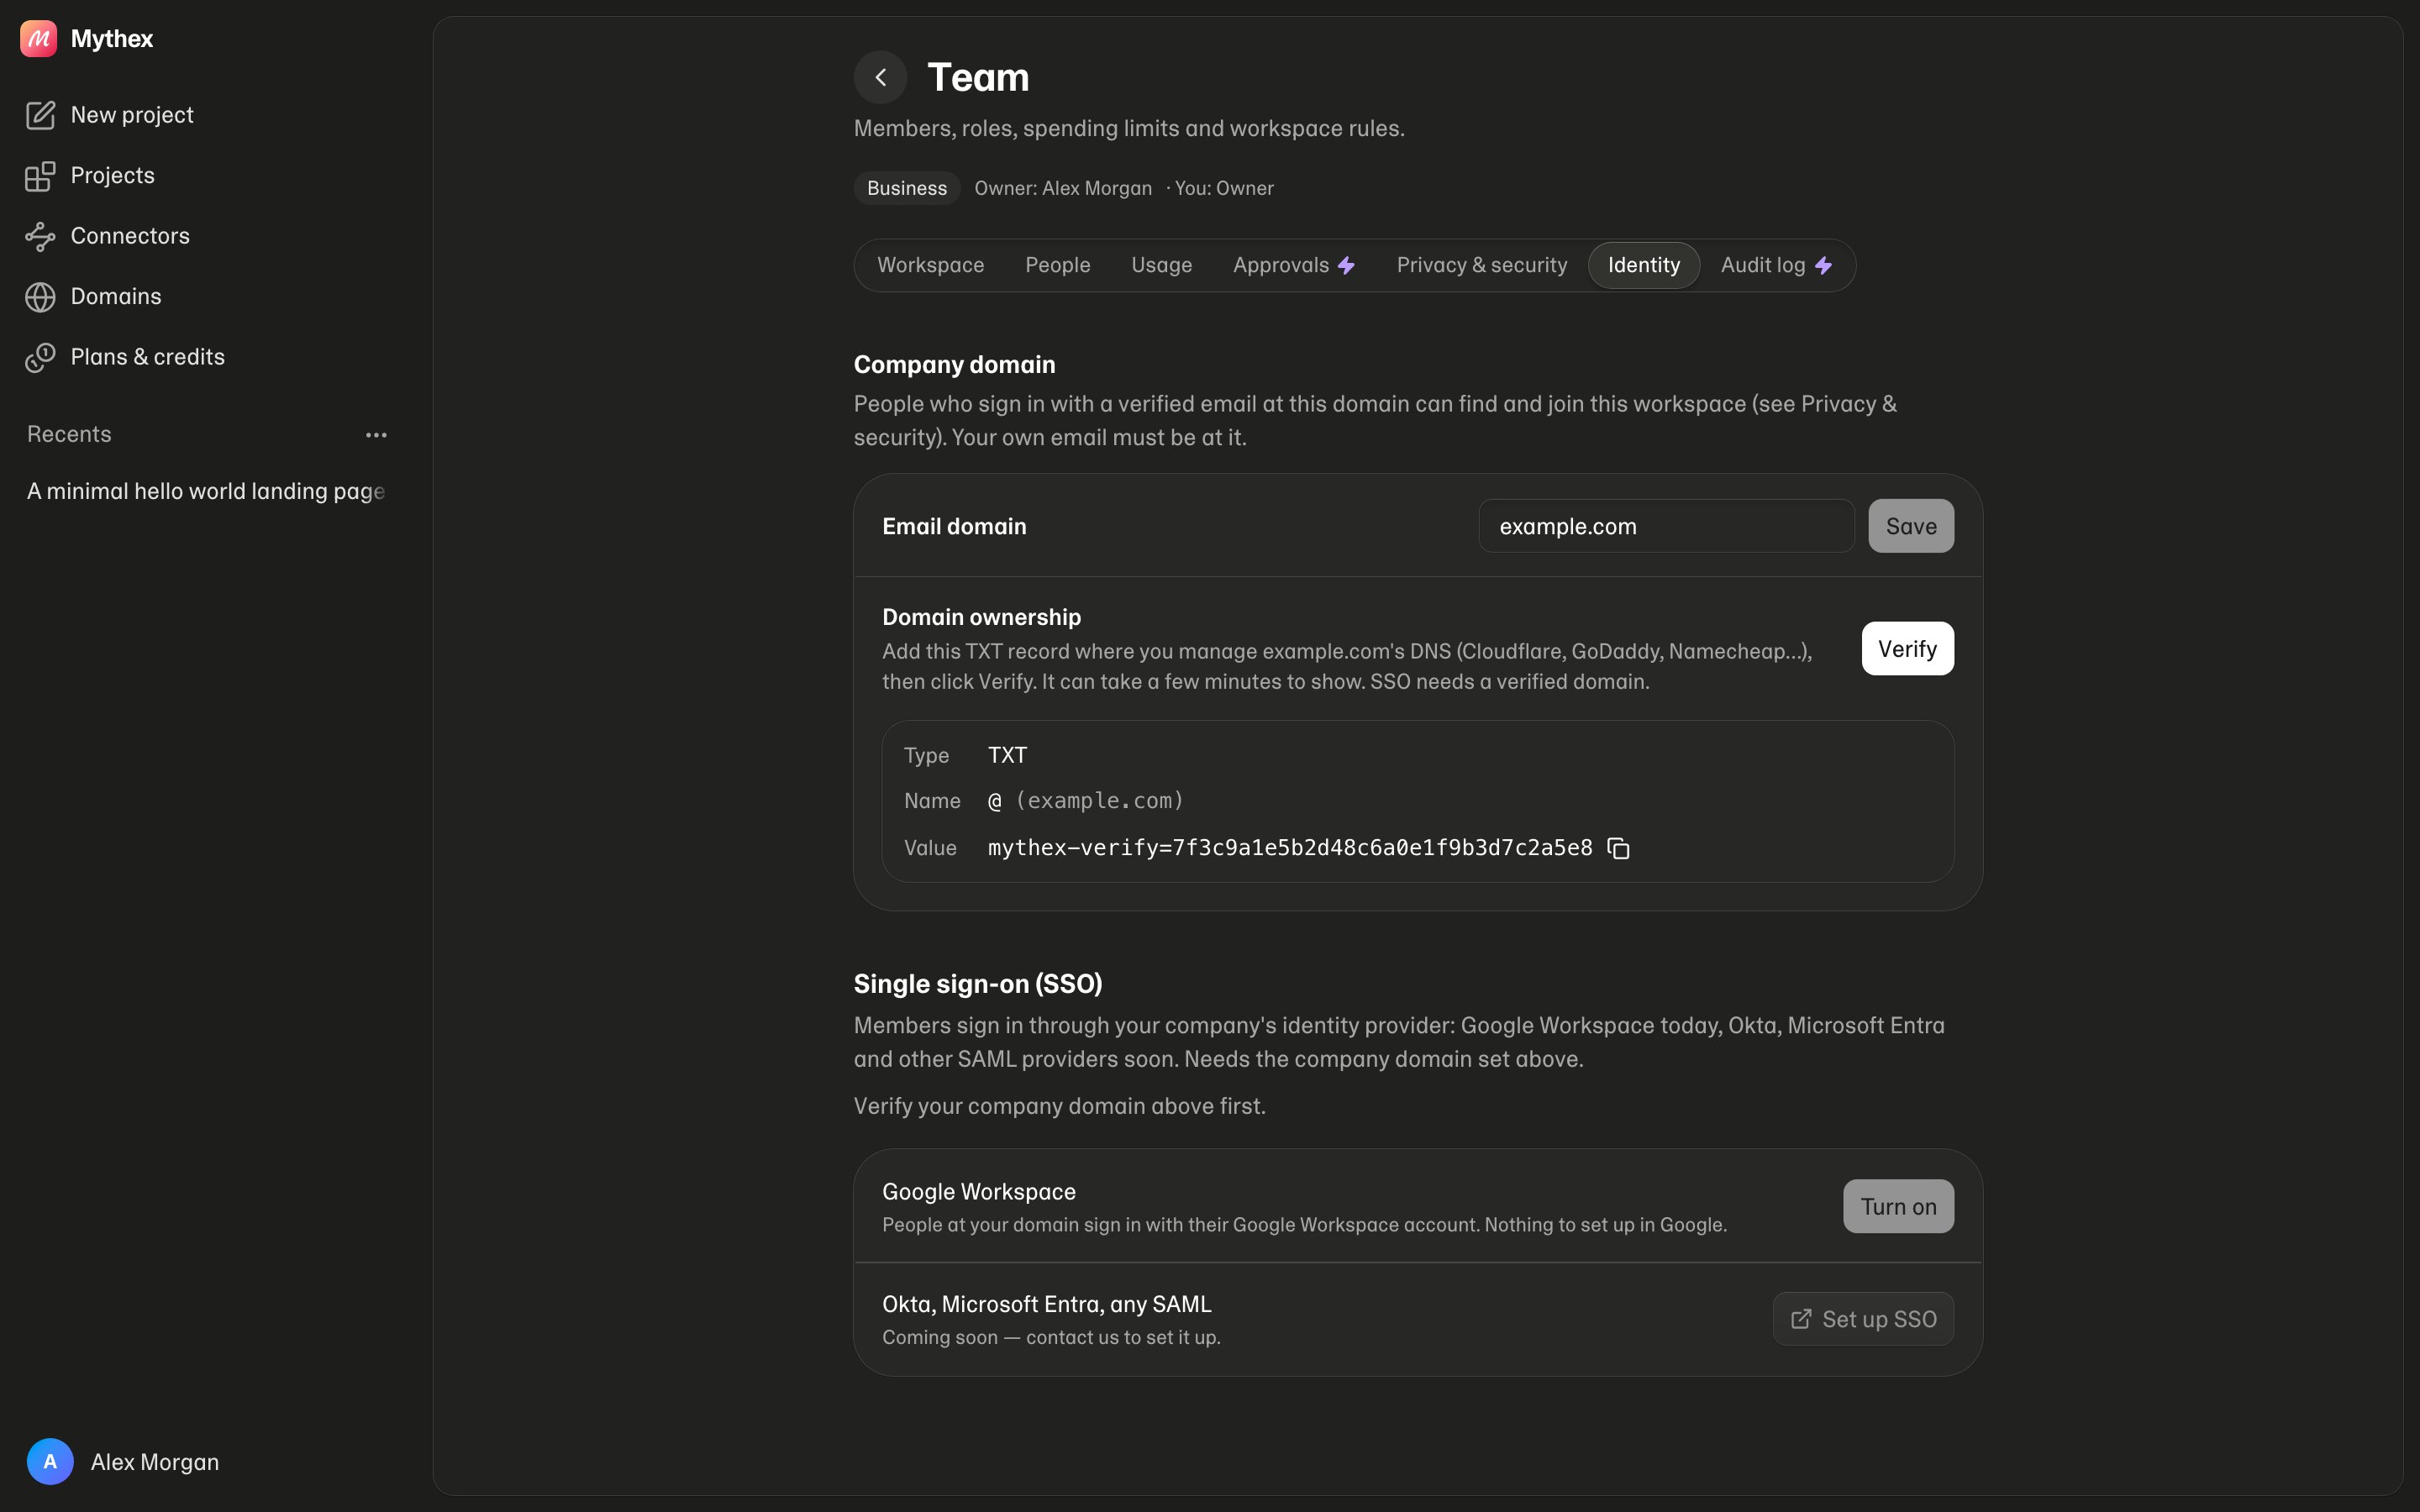Switch to the People tab
Viewport: 2420px width, 1512px height.
(x=1058, y=265)
